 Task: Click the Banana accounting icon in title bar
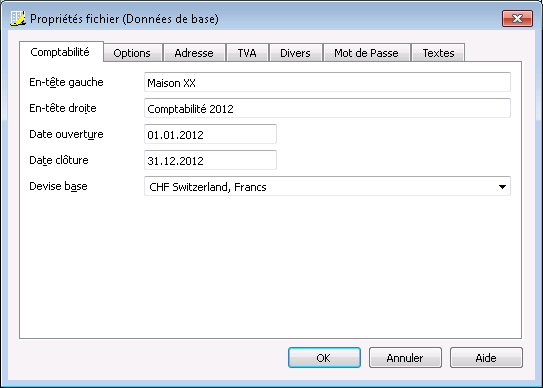point(18,18)
